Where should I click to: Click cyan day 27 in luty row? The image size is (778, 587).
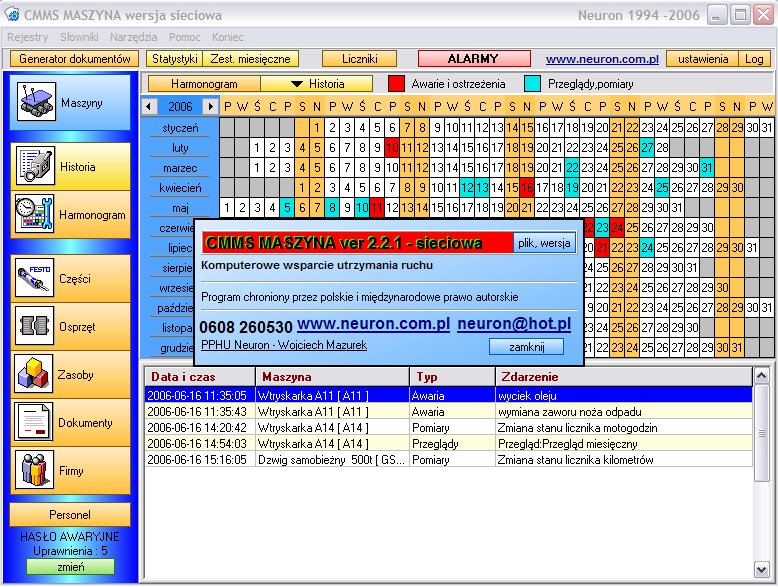[647, 147]
